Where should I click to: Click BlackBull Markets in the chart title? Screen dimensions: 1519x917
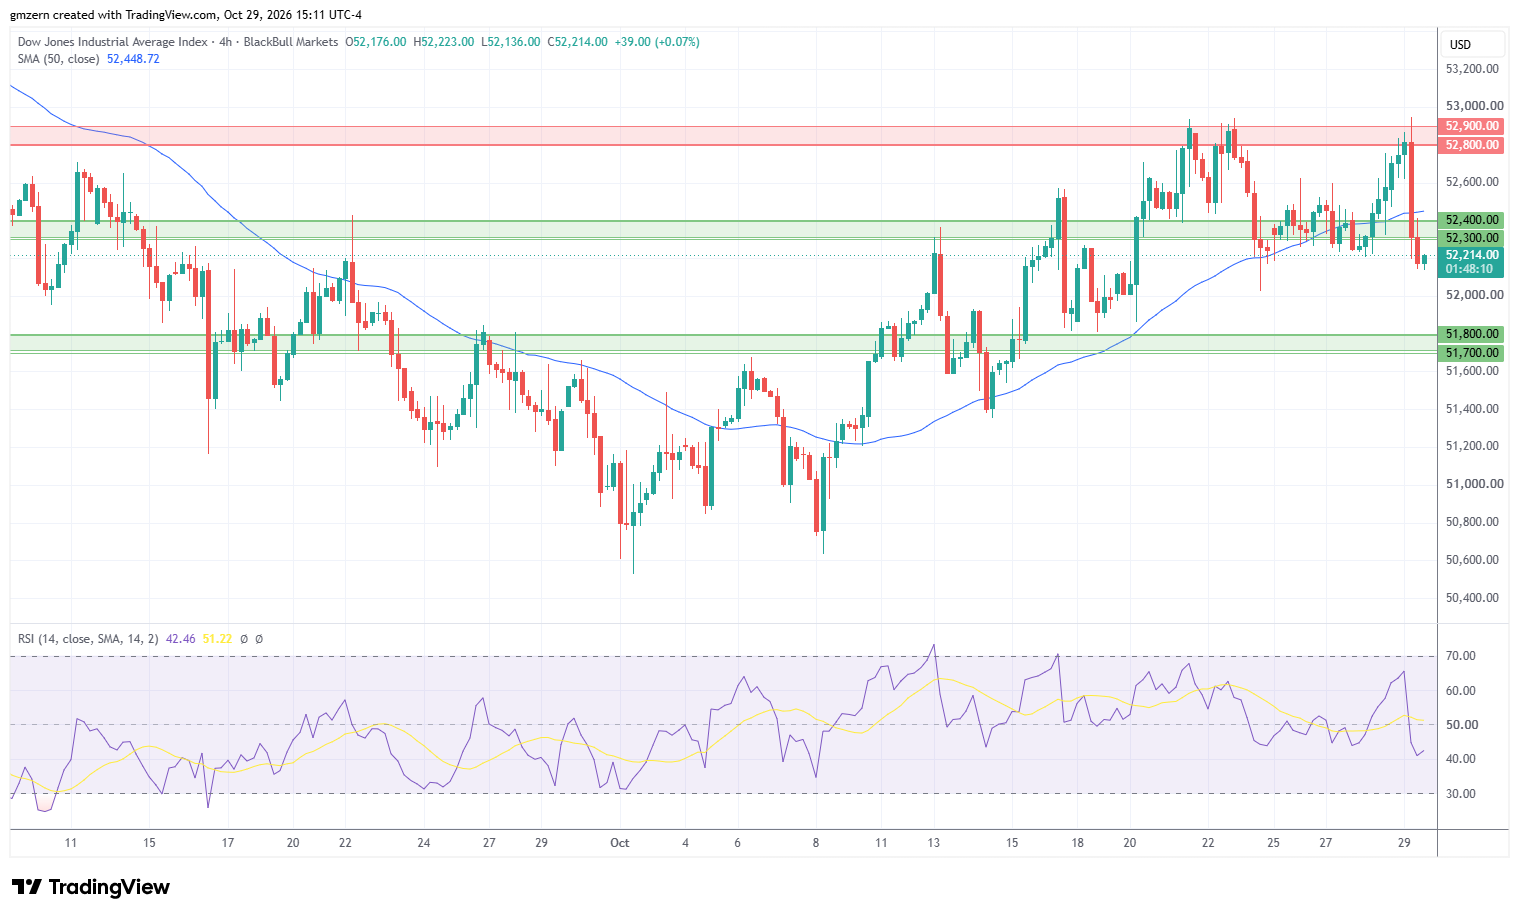[291, 42]
